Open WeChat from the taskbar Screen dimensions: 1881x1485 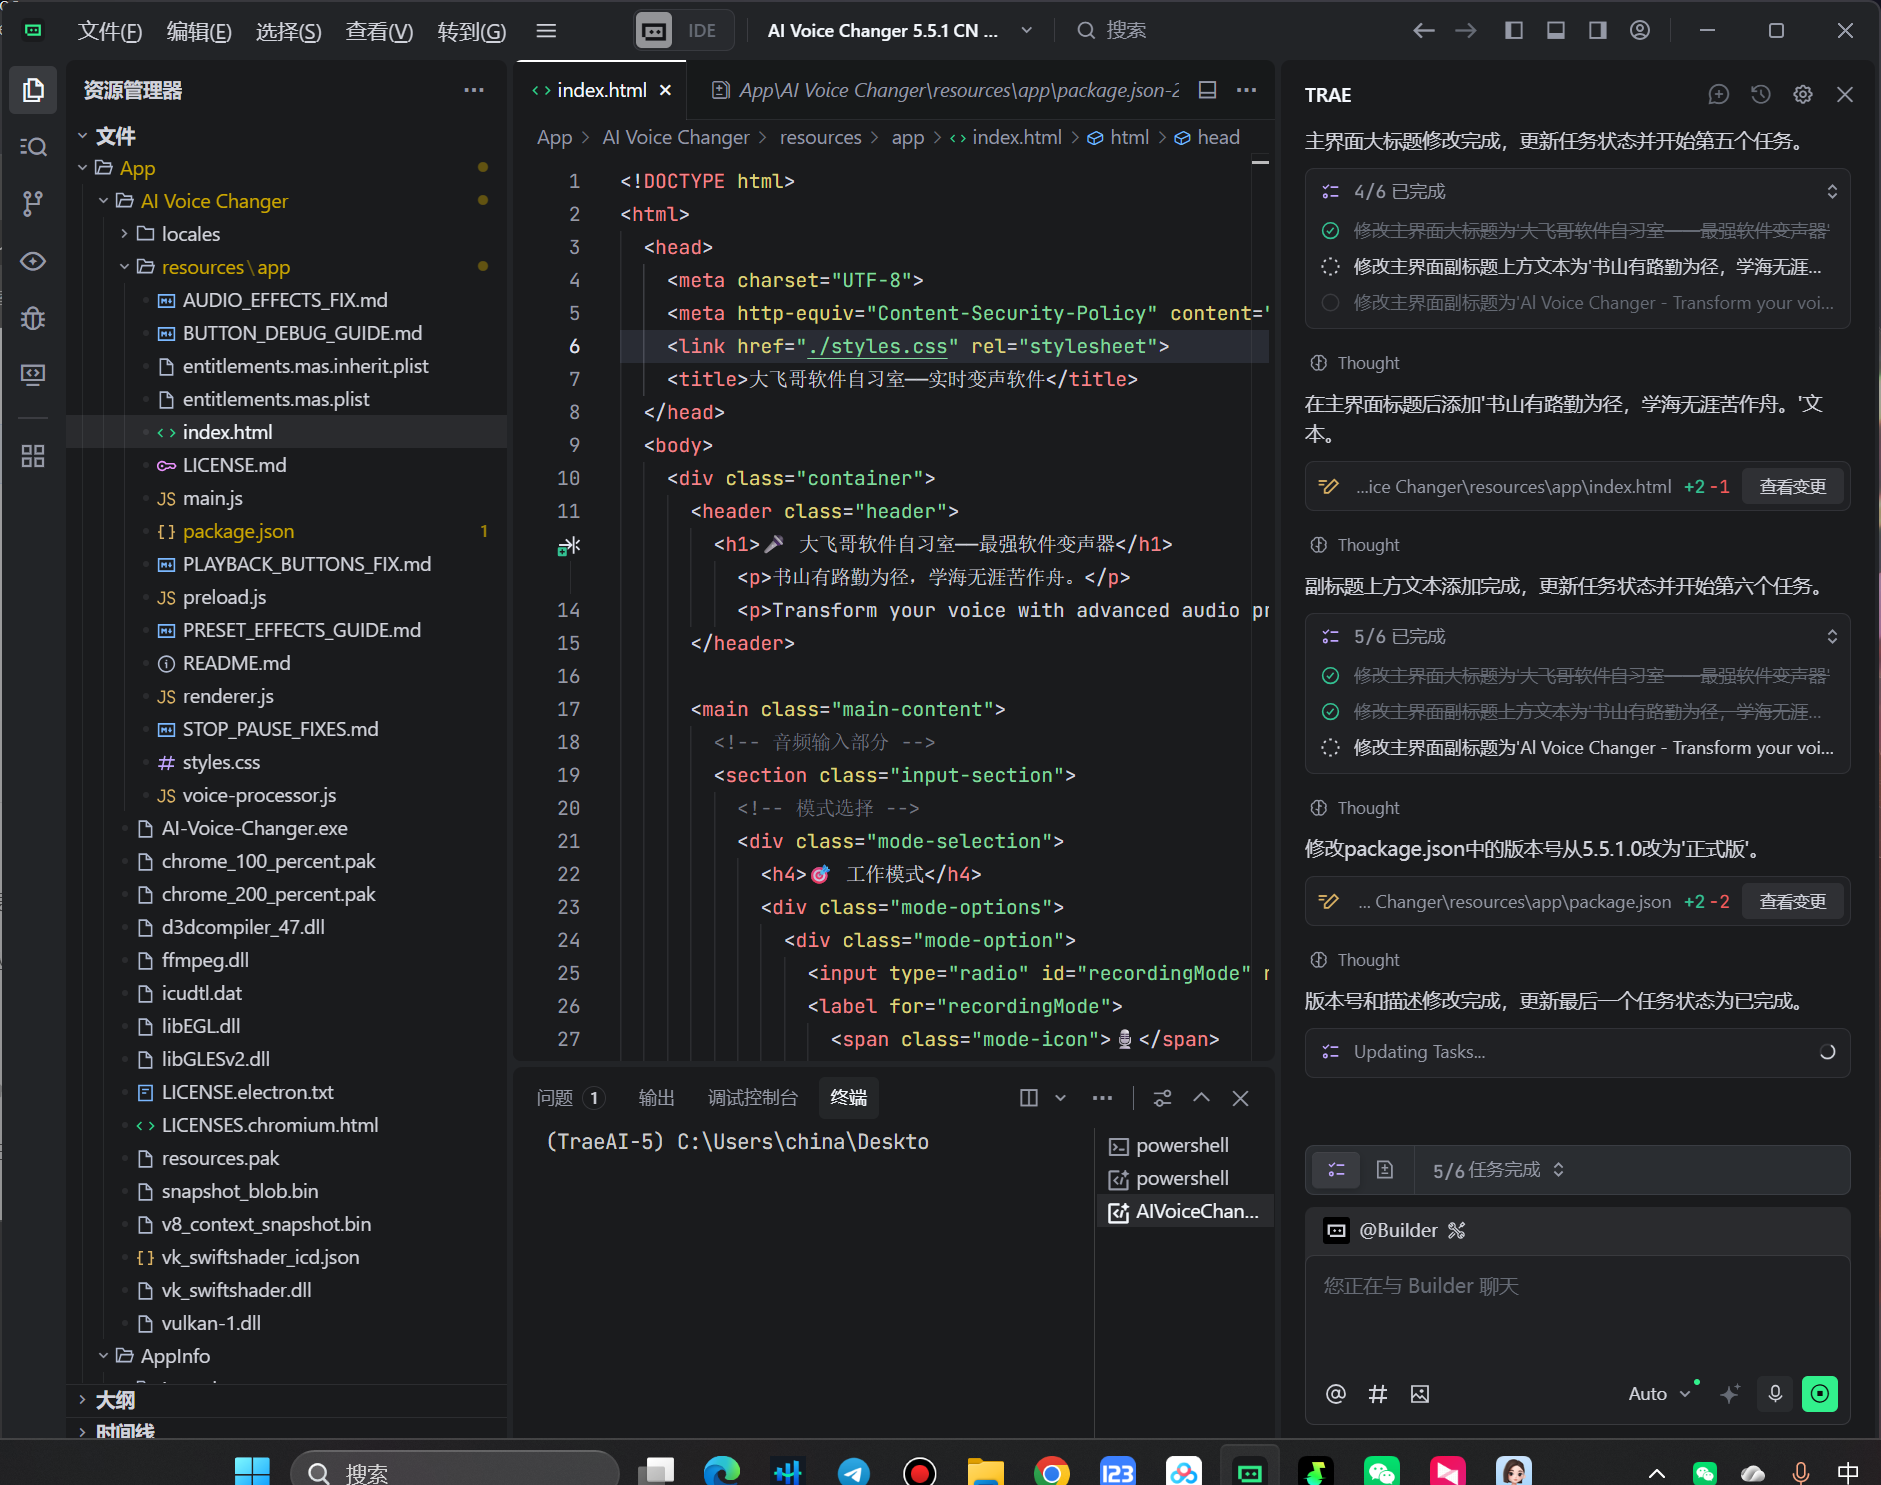pyautogui.click(x=1381, y=1471)
